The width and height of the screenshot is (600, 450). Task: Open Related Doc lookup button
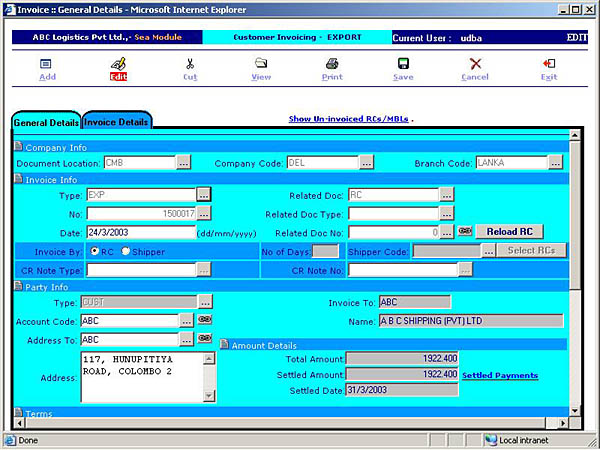coord(446,195)
